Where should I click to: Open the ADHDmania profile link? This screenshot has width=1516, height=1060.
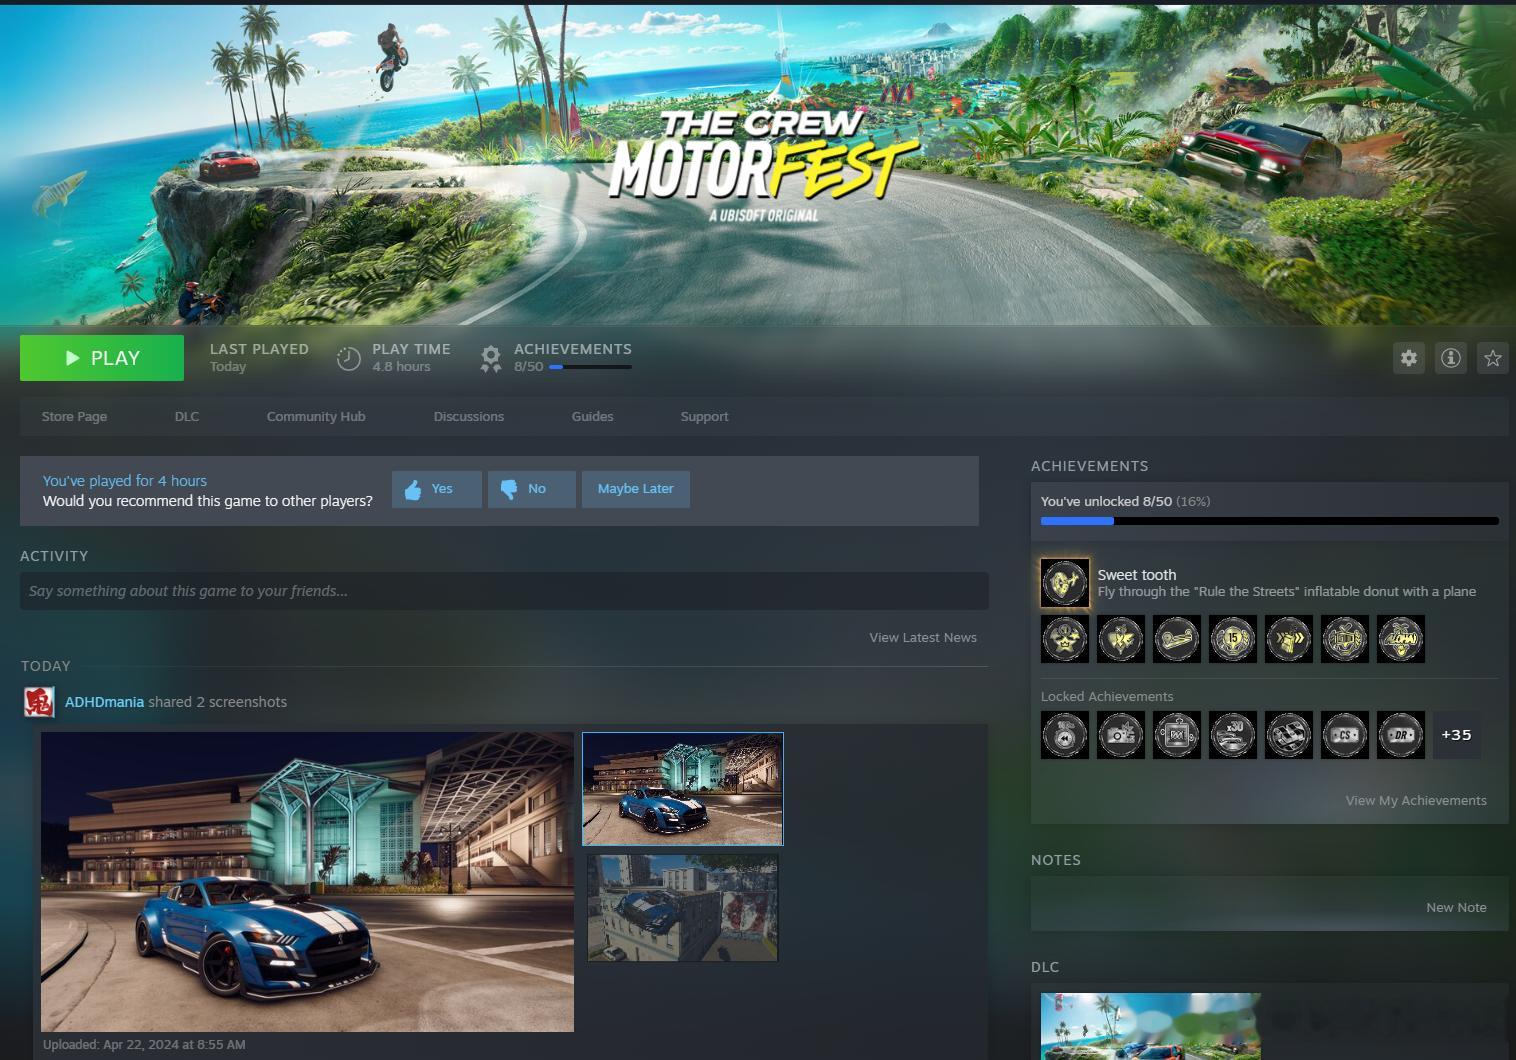click(x=104, y=702)
